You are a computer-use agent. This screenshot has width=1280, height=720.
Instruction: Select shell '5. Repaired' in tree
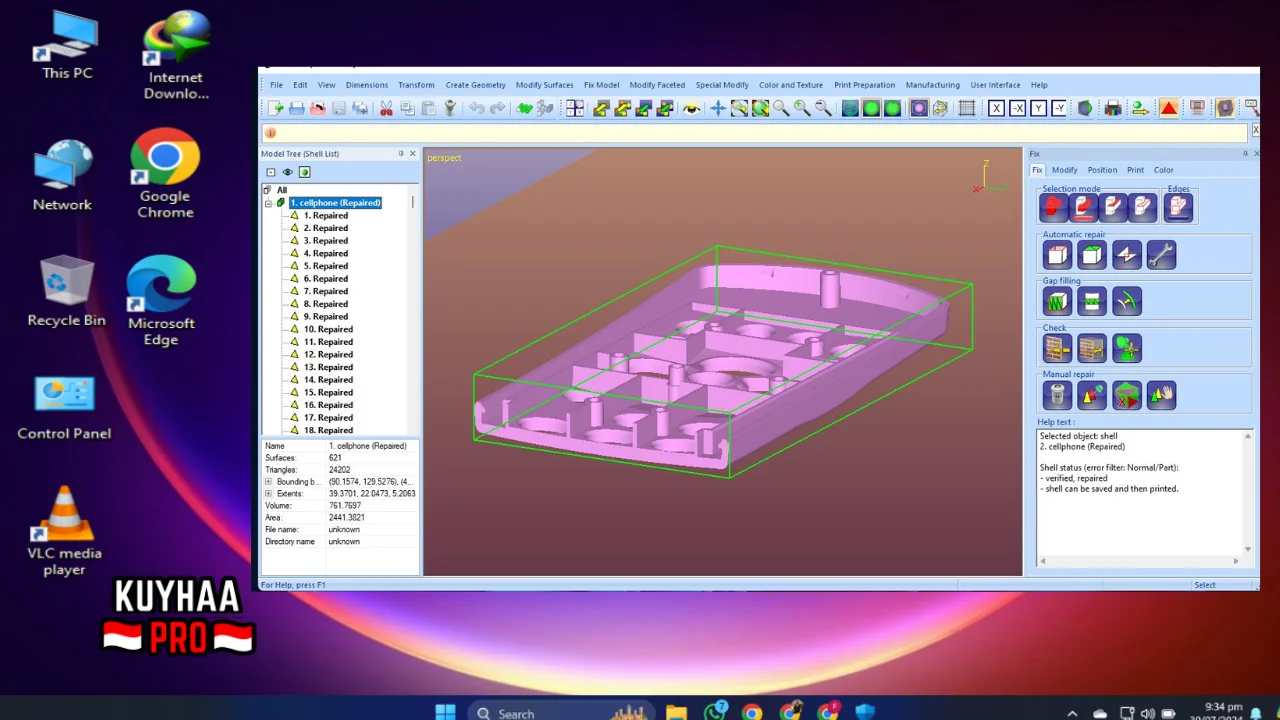point(326,266)
